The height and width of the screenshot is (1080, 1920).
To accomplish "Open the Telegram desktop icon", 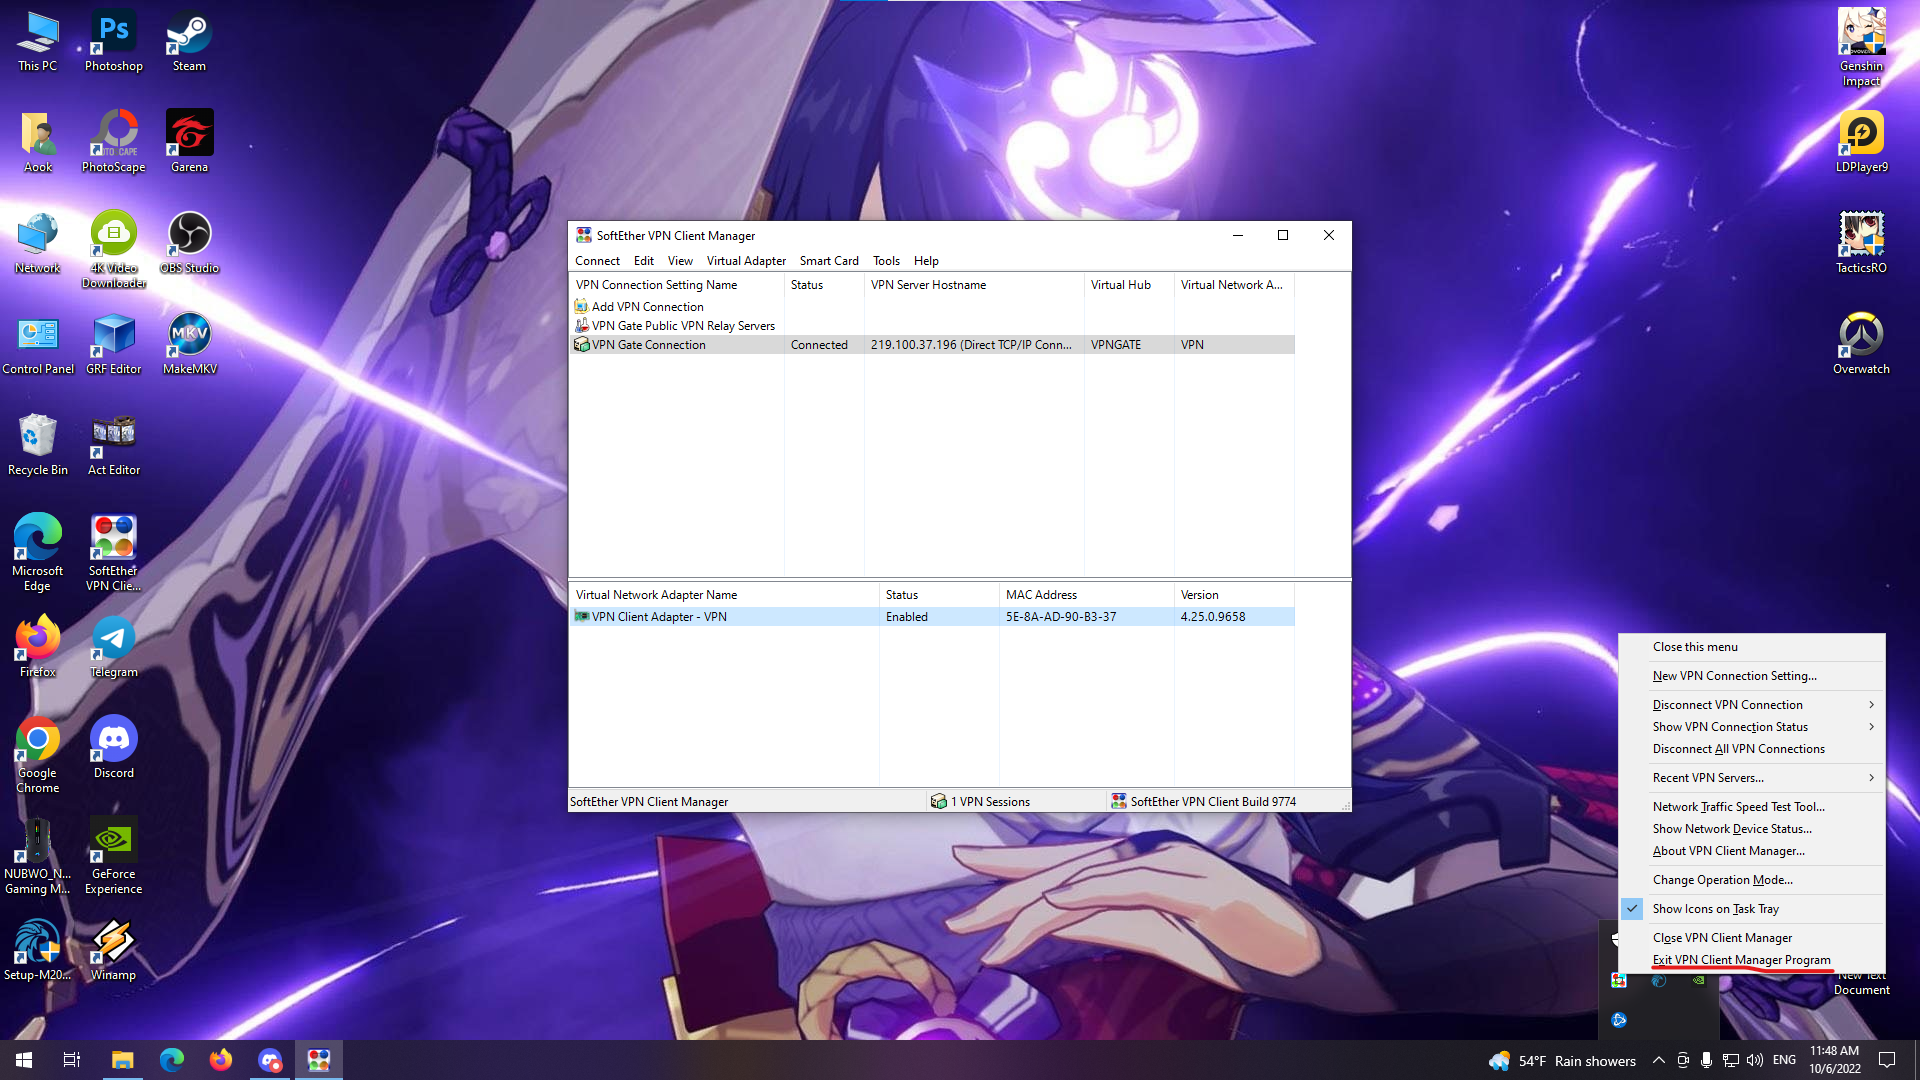I will 114,647.
